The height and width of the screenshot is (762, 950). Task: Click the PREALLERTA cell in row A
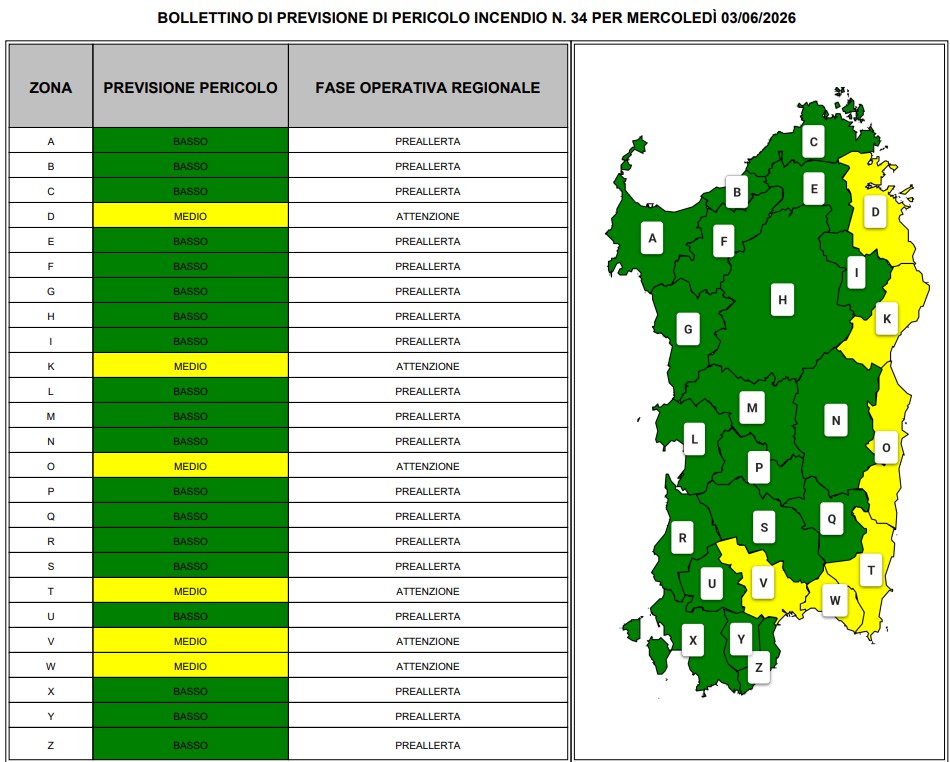tap(428, 141)
